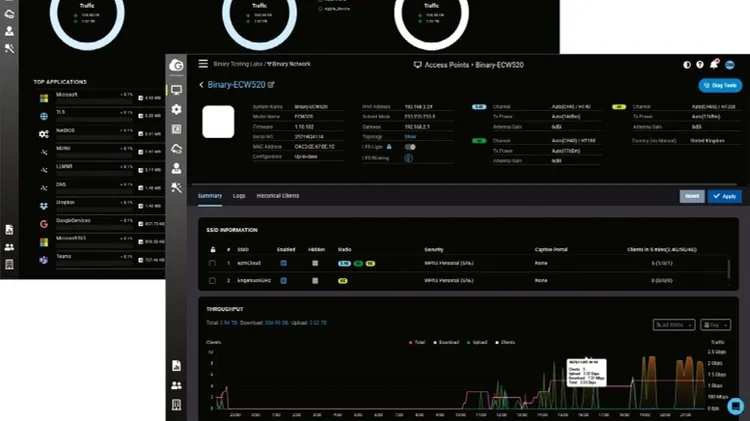This screenshot has height=421, width=750.
Task: Select checkbox for the first SSID row
Action: point(212,263)
